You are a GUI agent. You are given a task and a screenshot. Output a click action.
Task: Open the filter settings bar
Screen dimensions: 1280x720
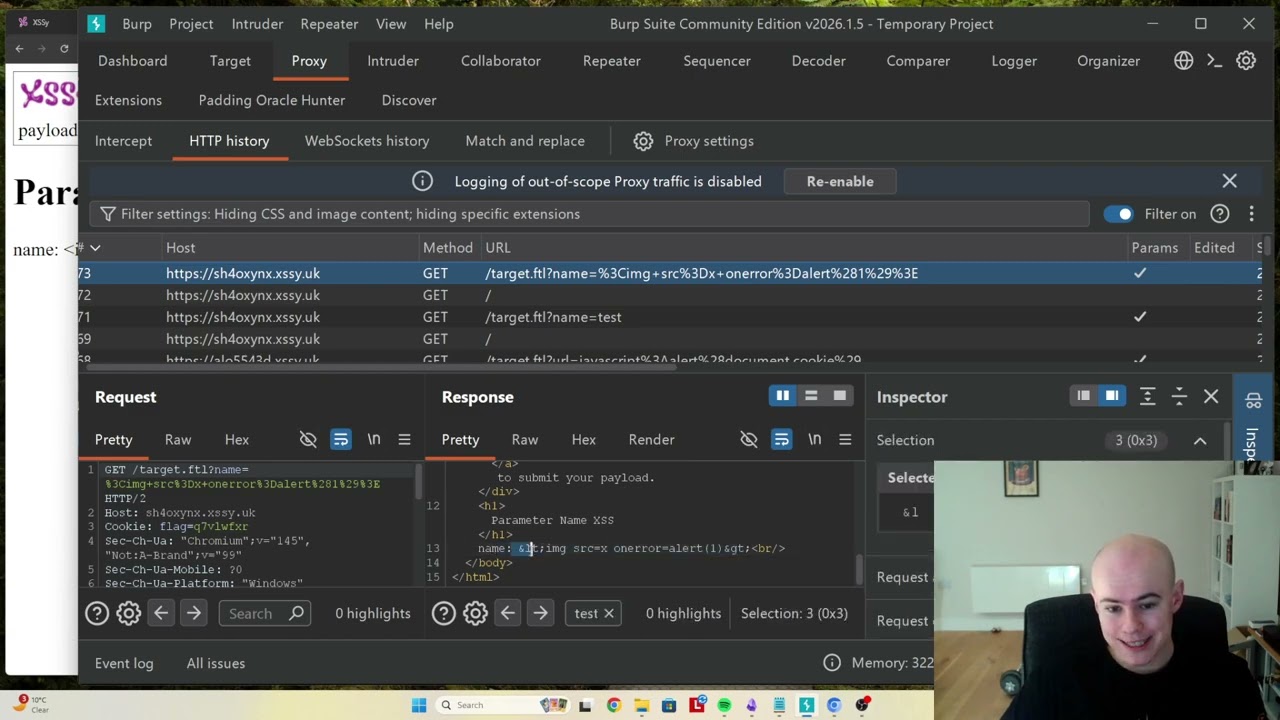point(590,214)
